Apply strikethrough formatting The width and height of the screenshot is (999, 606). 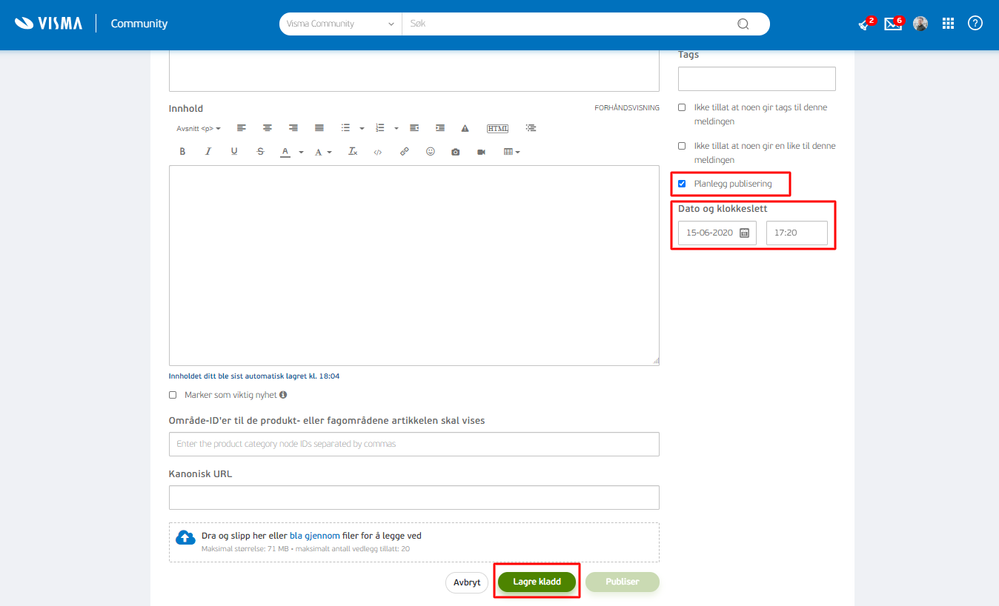[260, 152]
